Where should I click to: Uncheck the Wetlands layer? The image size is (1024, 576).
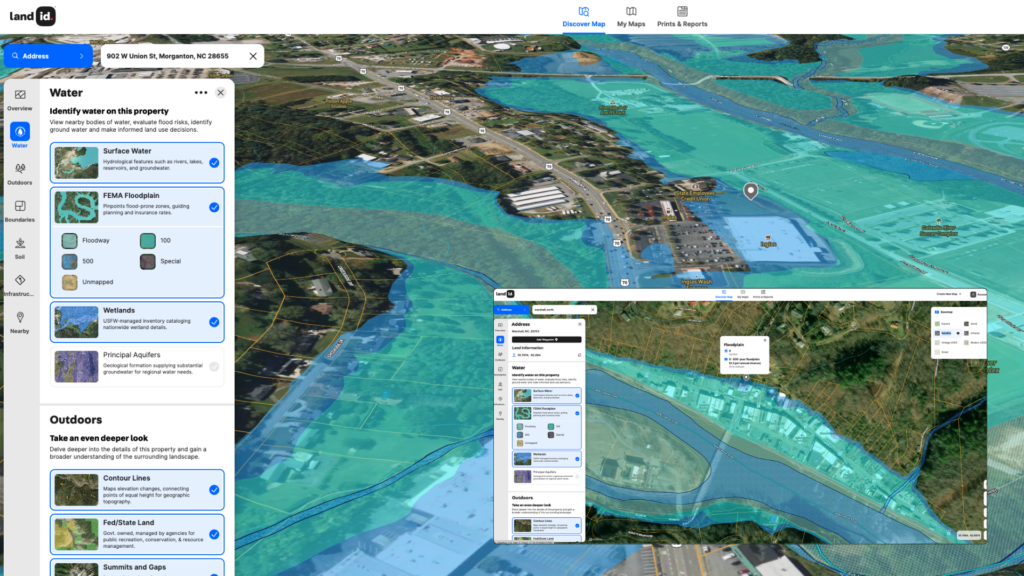coord(214,322)
